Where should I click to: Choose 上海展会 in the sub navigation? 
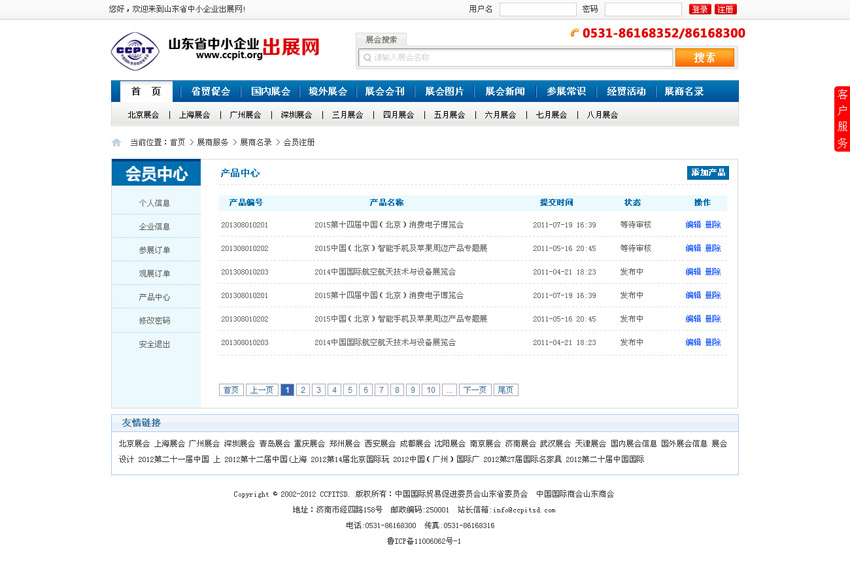tap(194, 115)
